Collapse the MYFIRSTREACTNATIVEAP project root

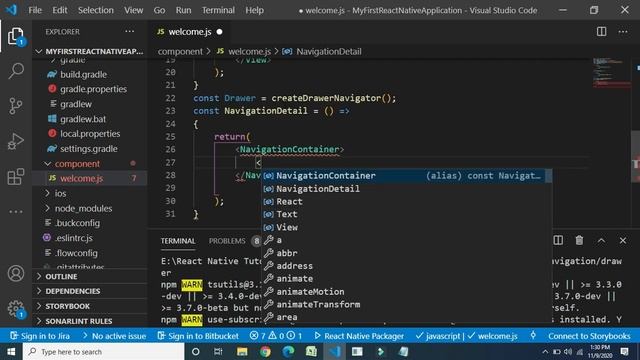tap(90, 51)
